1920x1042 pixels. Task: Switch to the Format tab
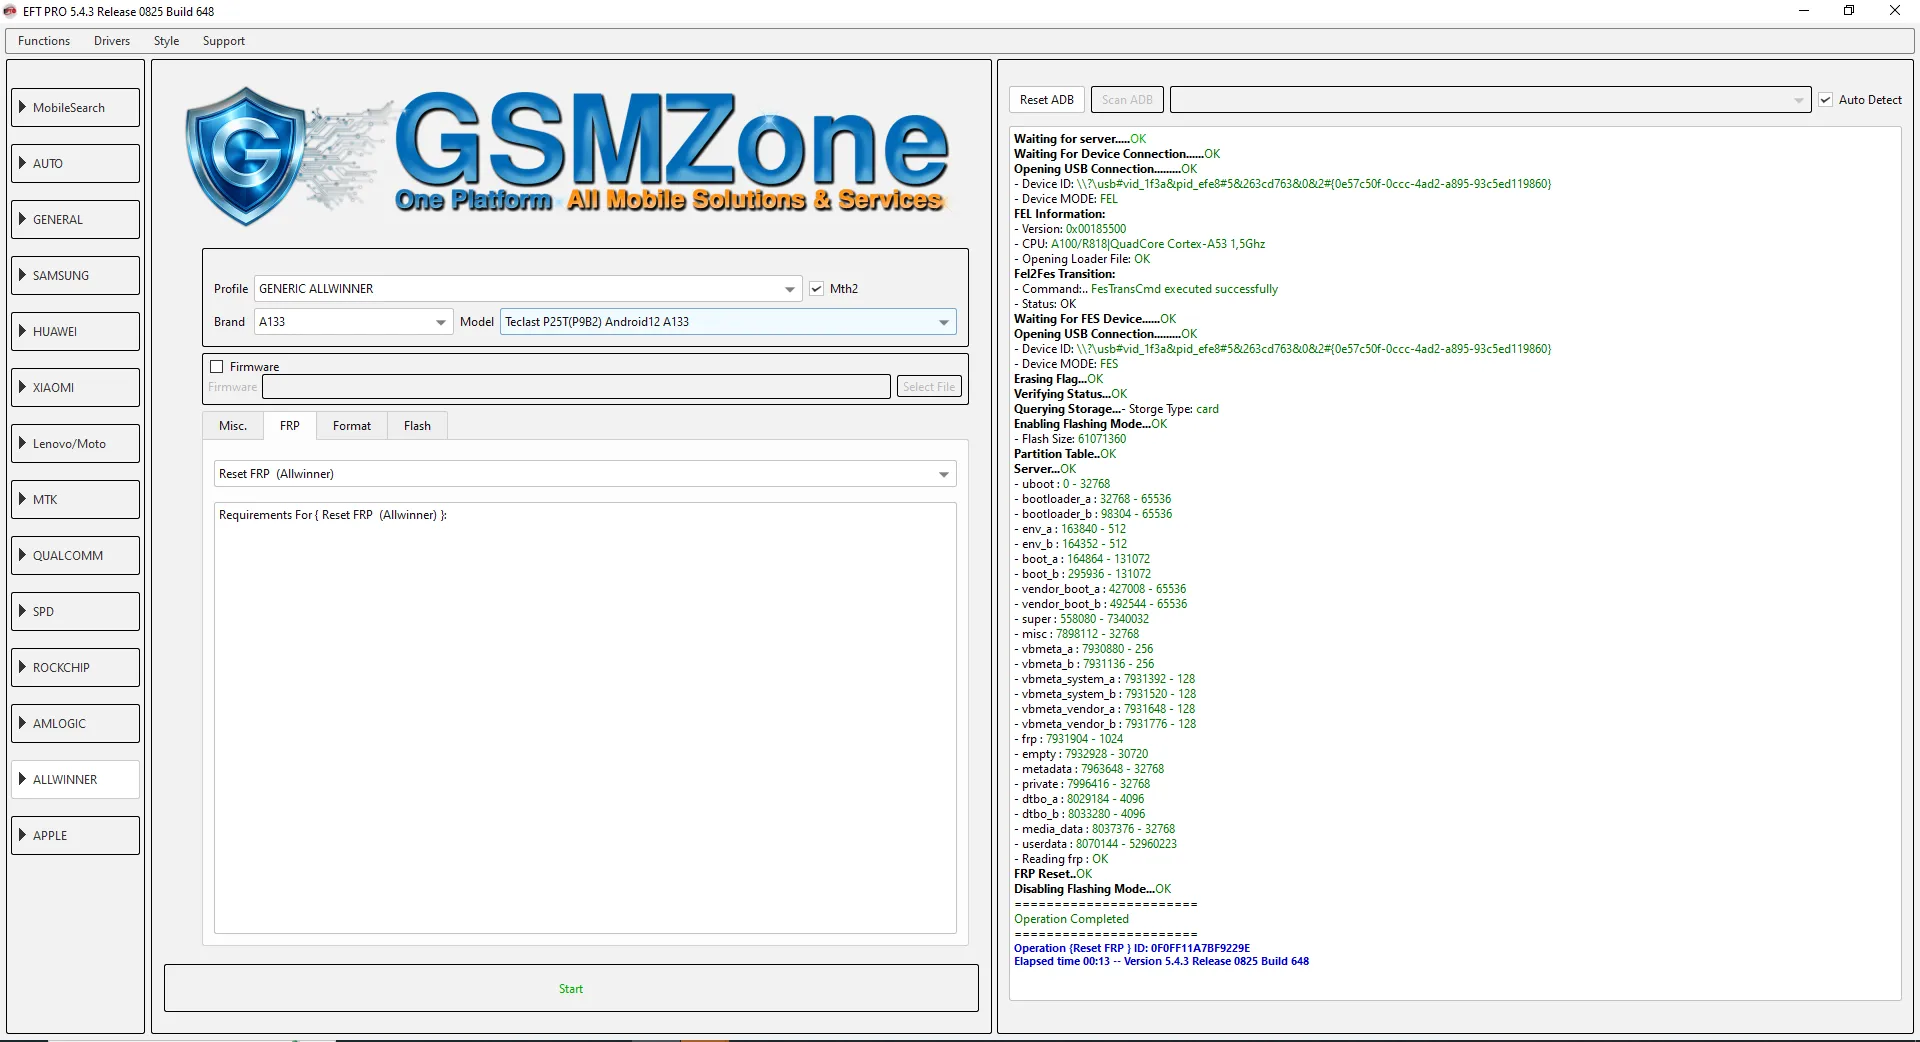tap(351, 426)
